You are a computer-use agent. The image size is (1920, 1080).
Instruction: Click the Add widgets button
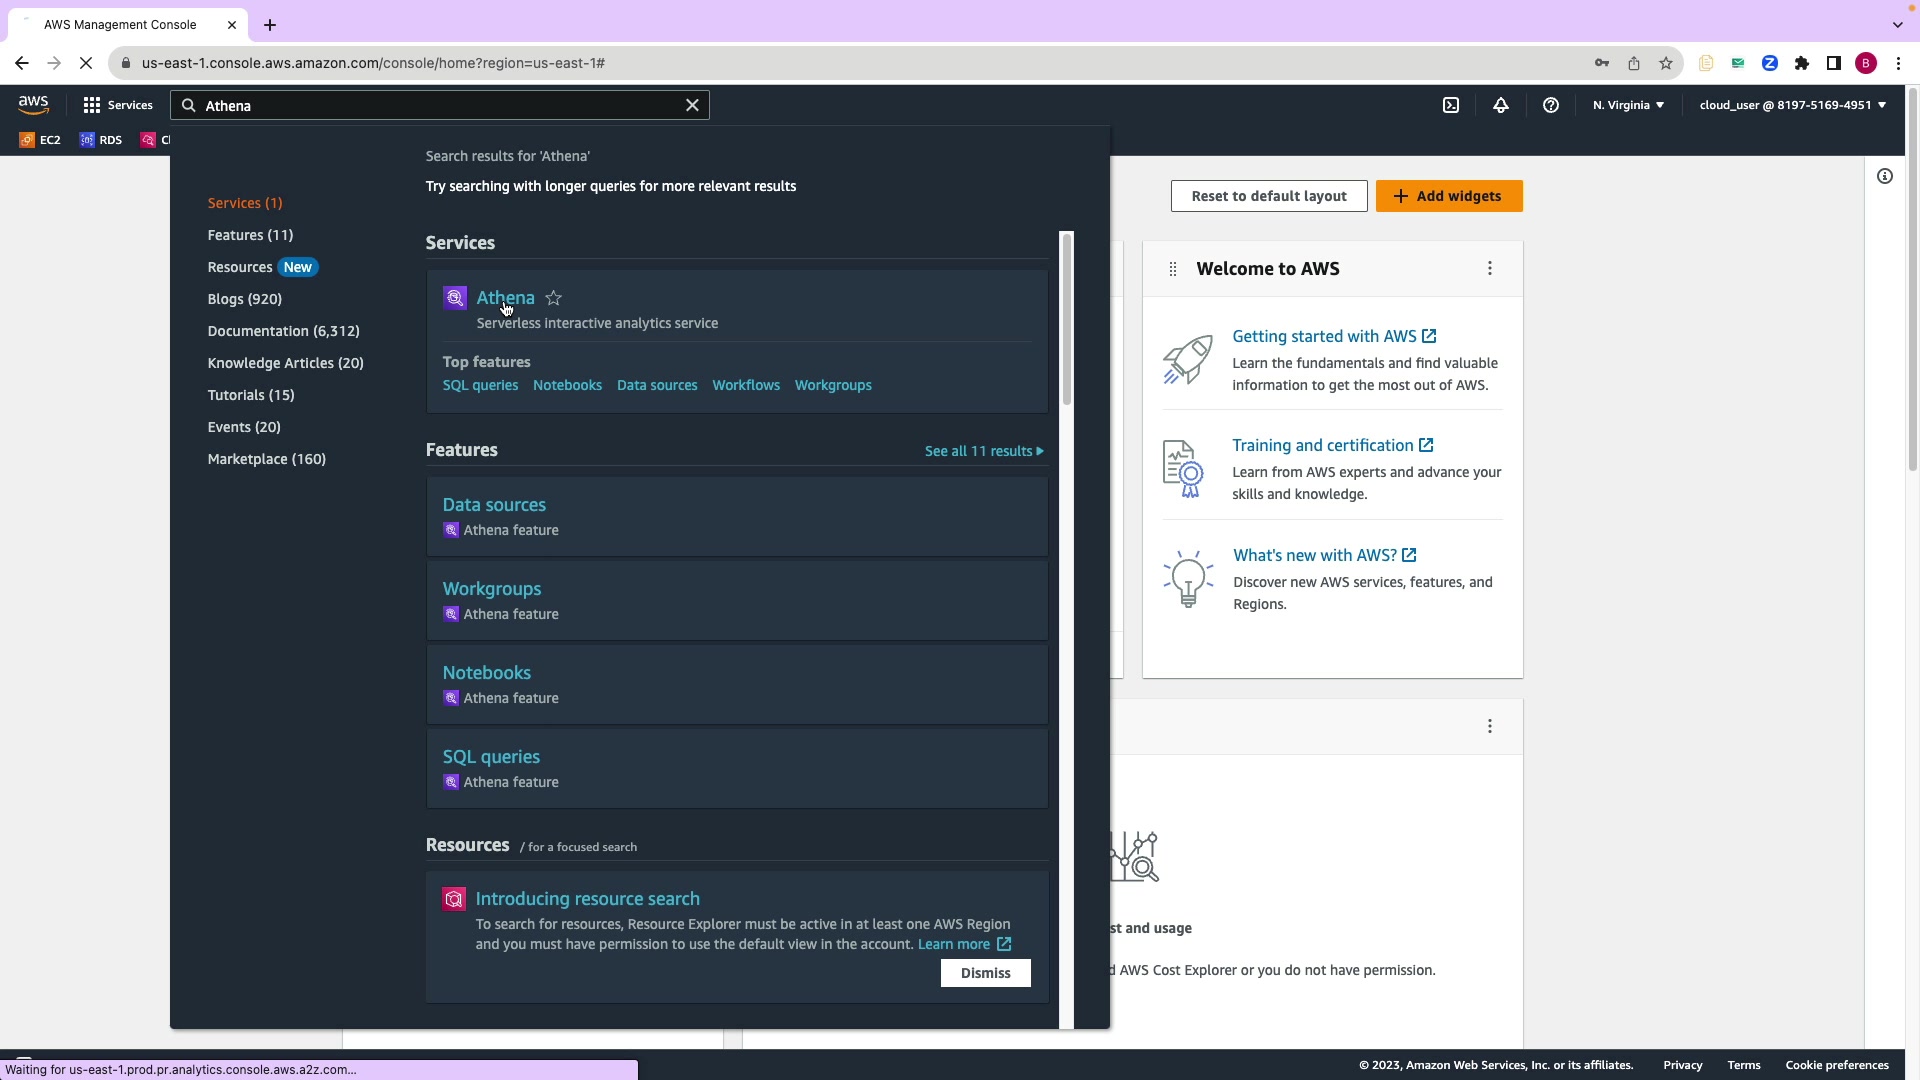click(x=1448, y=196)
